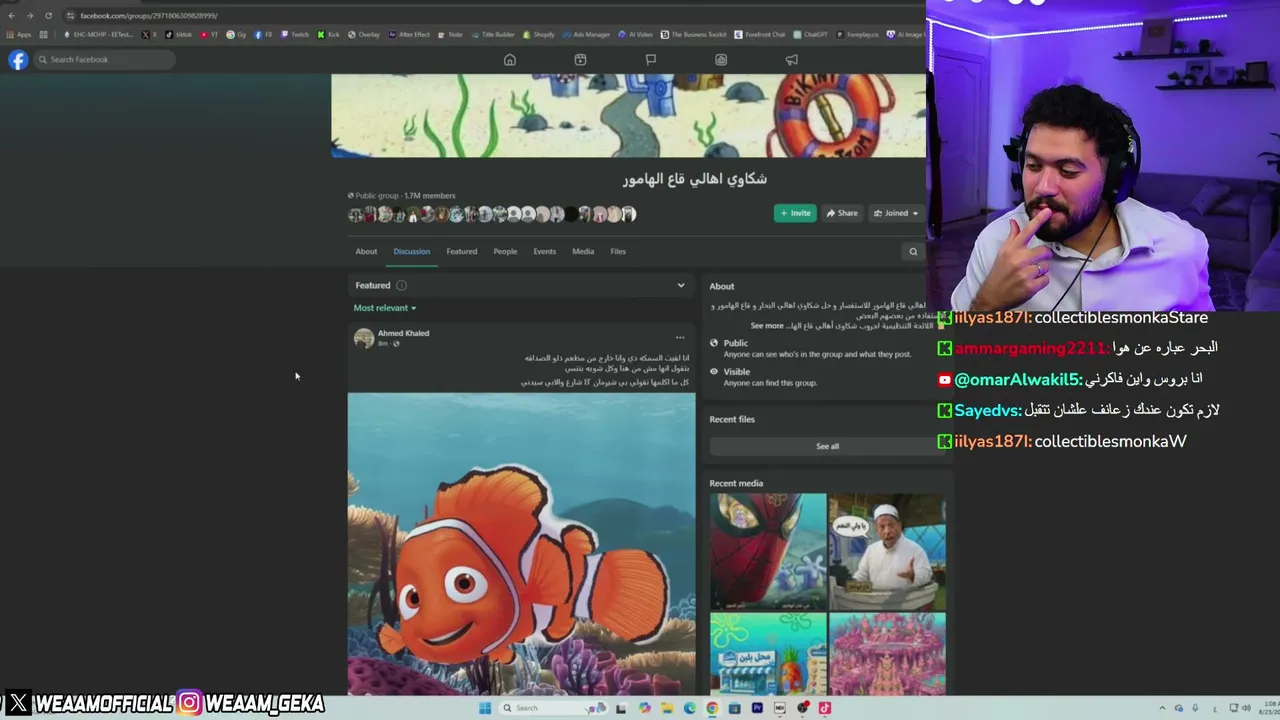The height and width of the screenshot is (720, 1280).
Task: Open the Twitch bookmark
Action: click(x=295, y=34)
